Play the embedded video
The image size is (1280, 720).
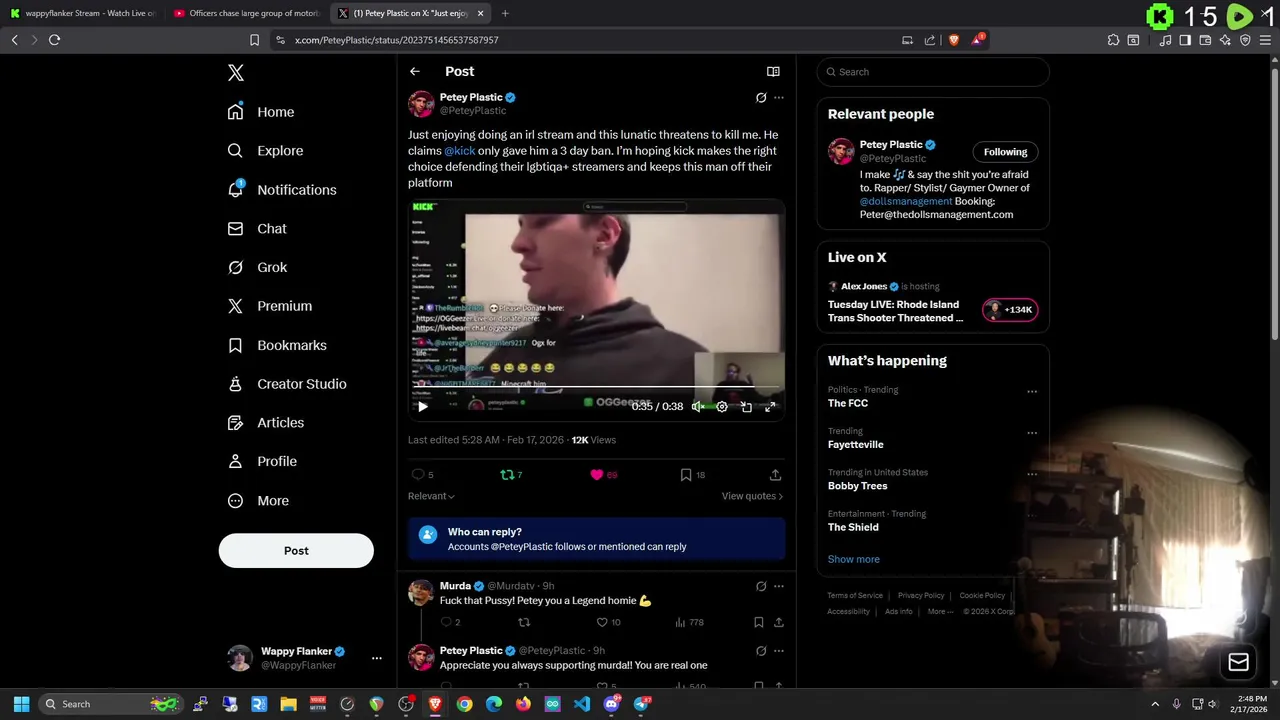423,407
